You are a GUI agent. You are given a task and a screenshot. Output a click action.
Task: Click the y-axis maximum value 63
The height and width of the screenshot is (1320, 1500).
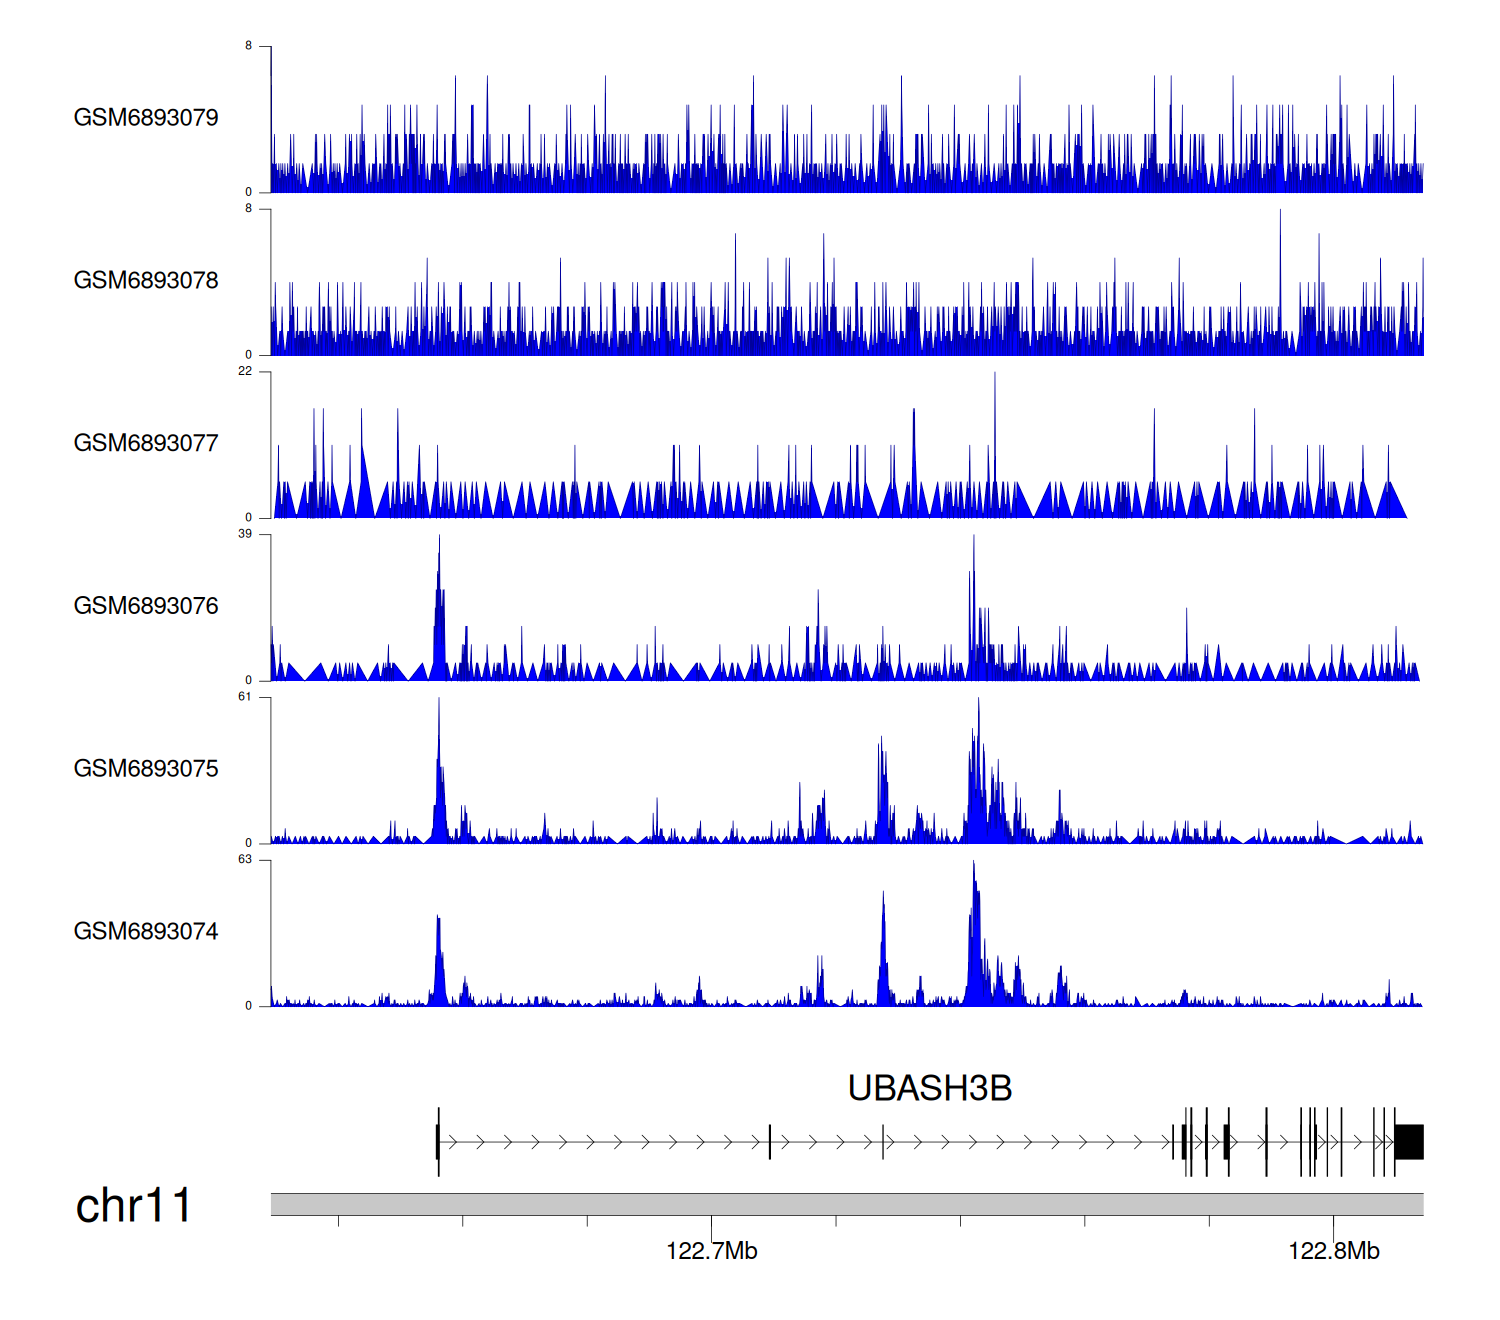[x=245, y=860]
